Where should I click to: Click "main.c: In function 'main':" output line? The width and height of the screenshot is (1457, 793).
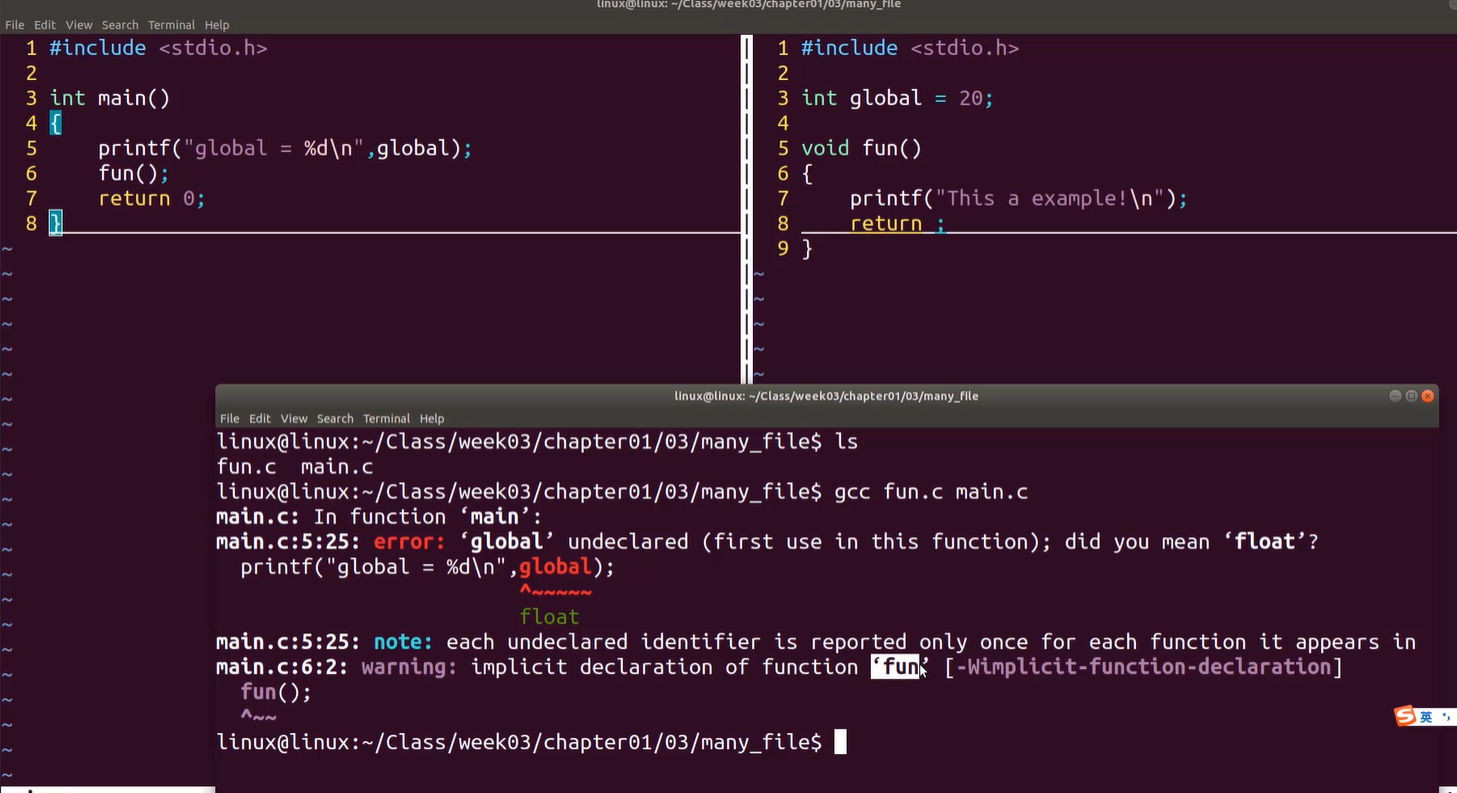(379, 516)
